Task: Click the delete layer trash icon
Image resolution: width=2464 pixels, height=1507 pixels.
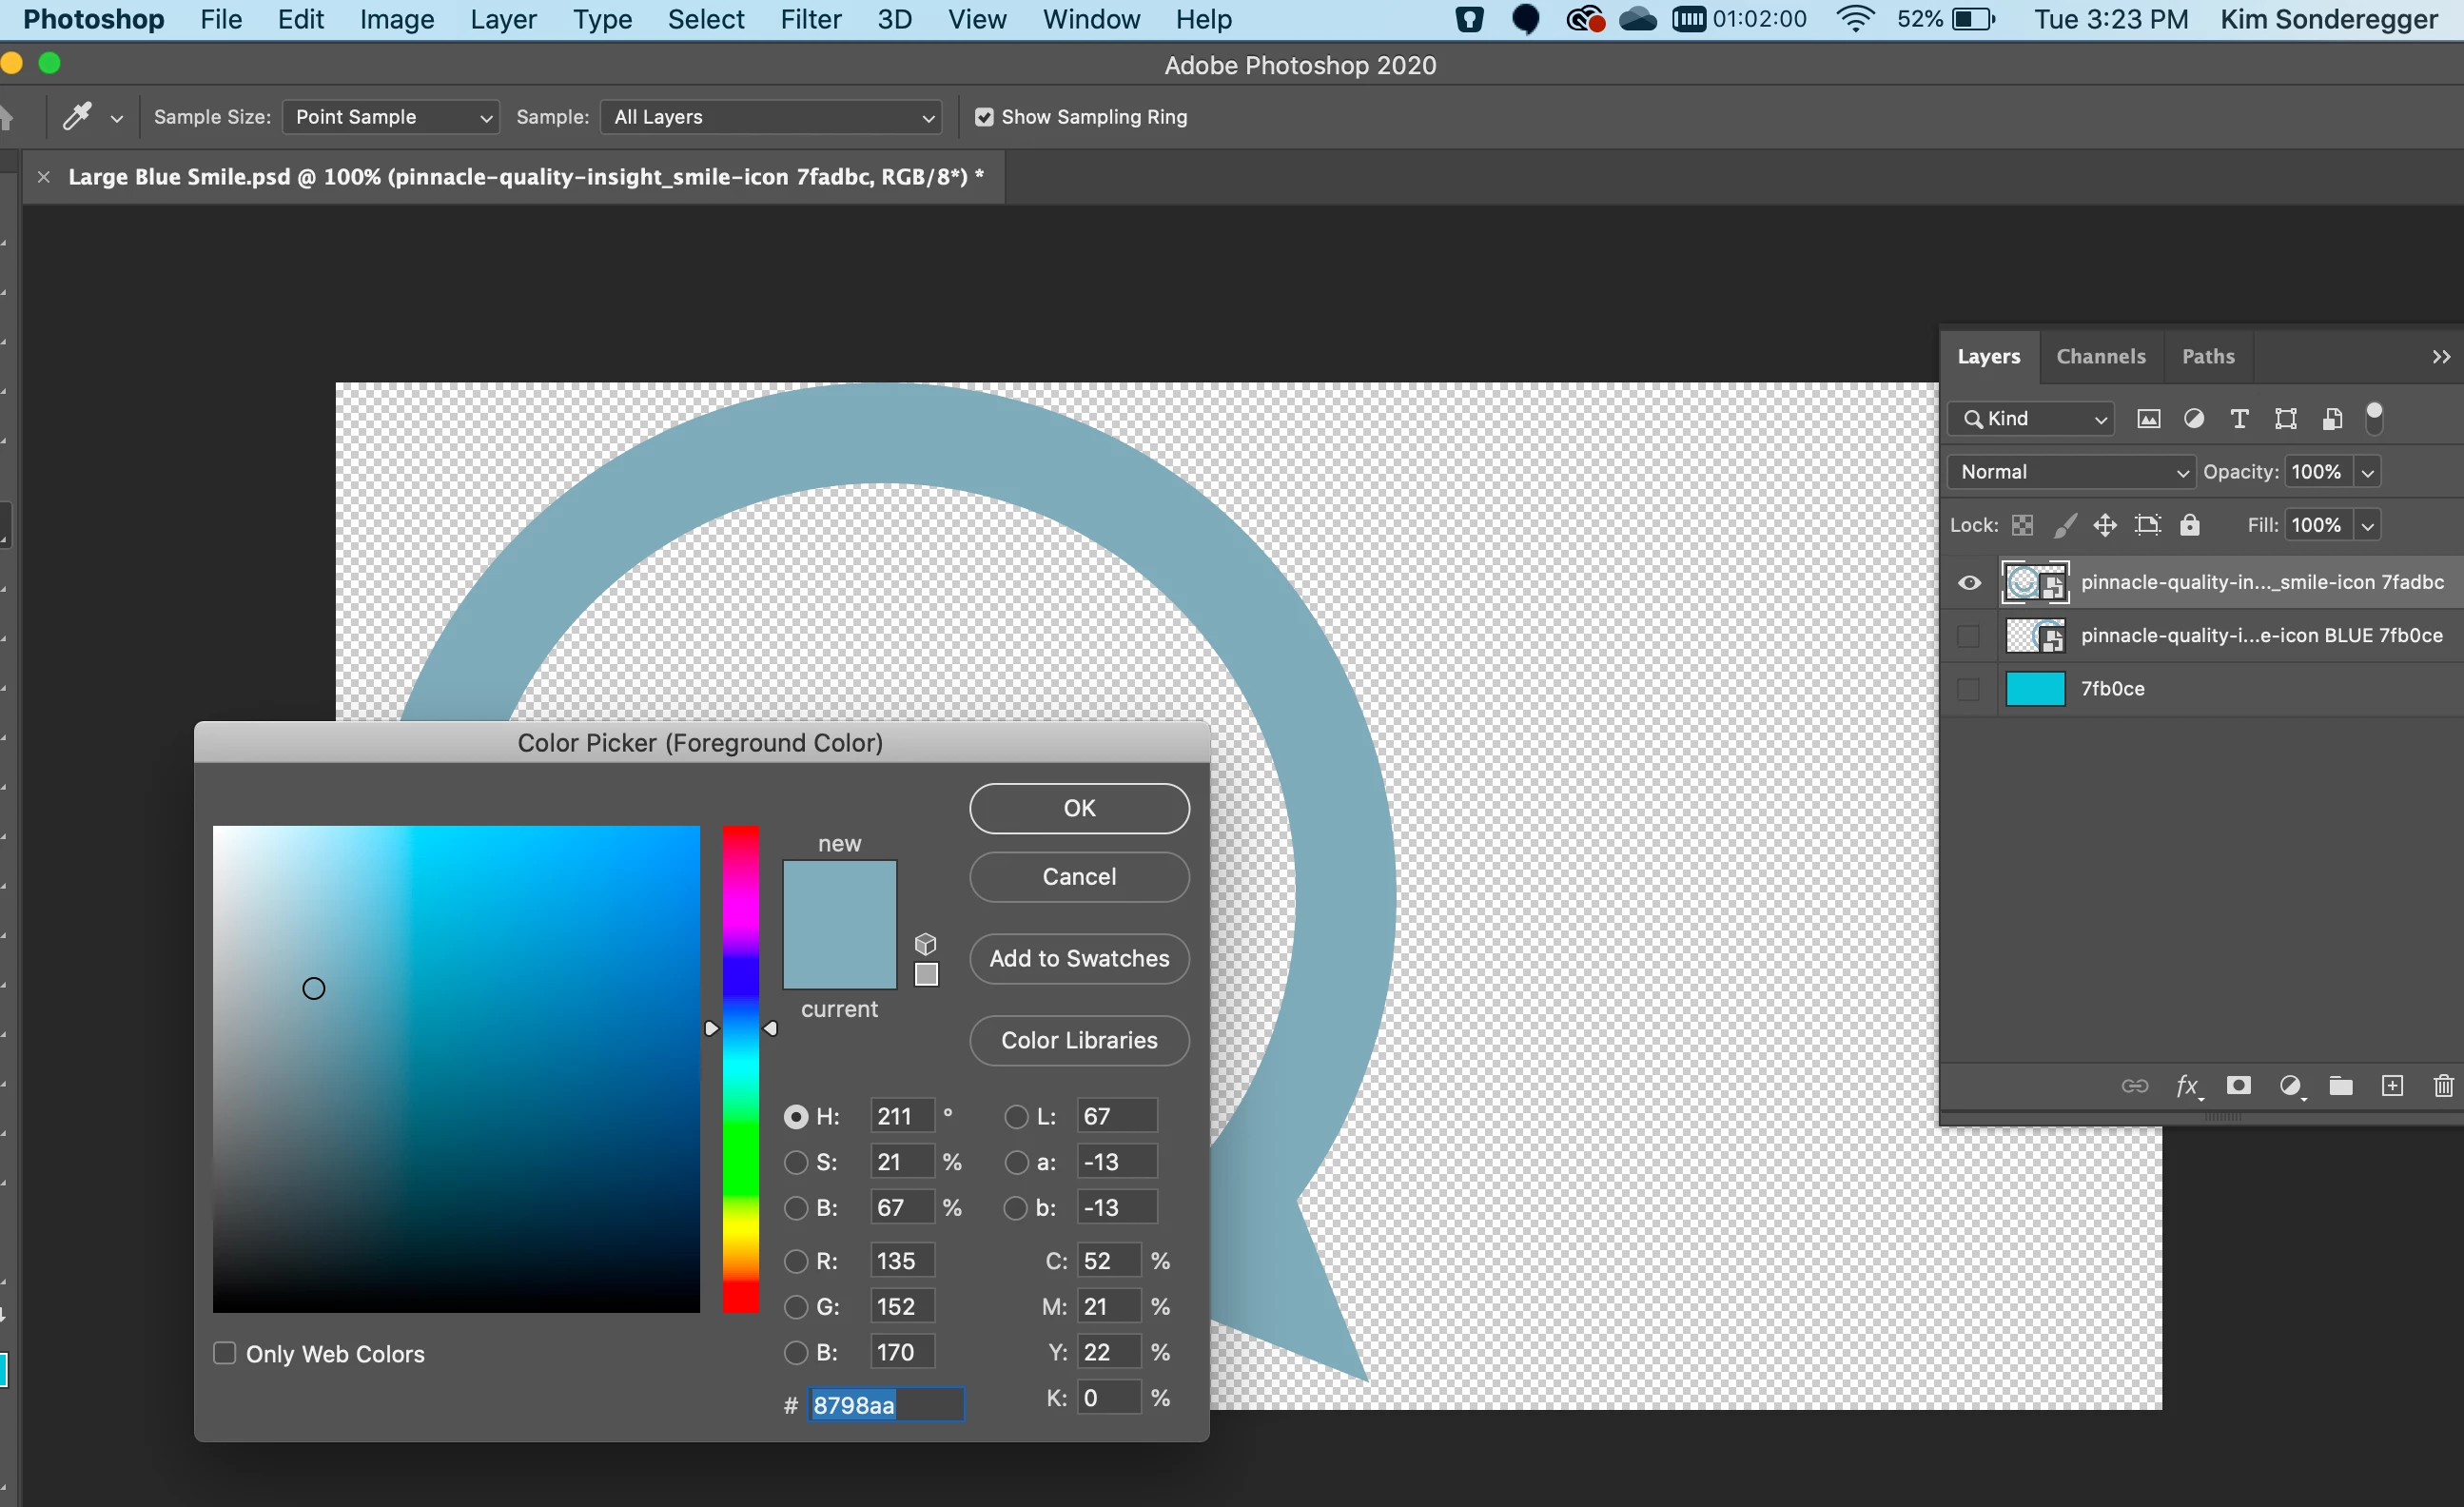Action: (x=2443, y=1086)
